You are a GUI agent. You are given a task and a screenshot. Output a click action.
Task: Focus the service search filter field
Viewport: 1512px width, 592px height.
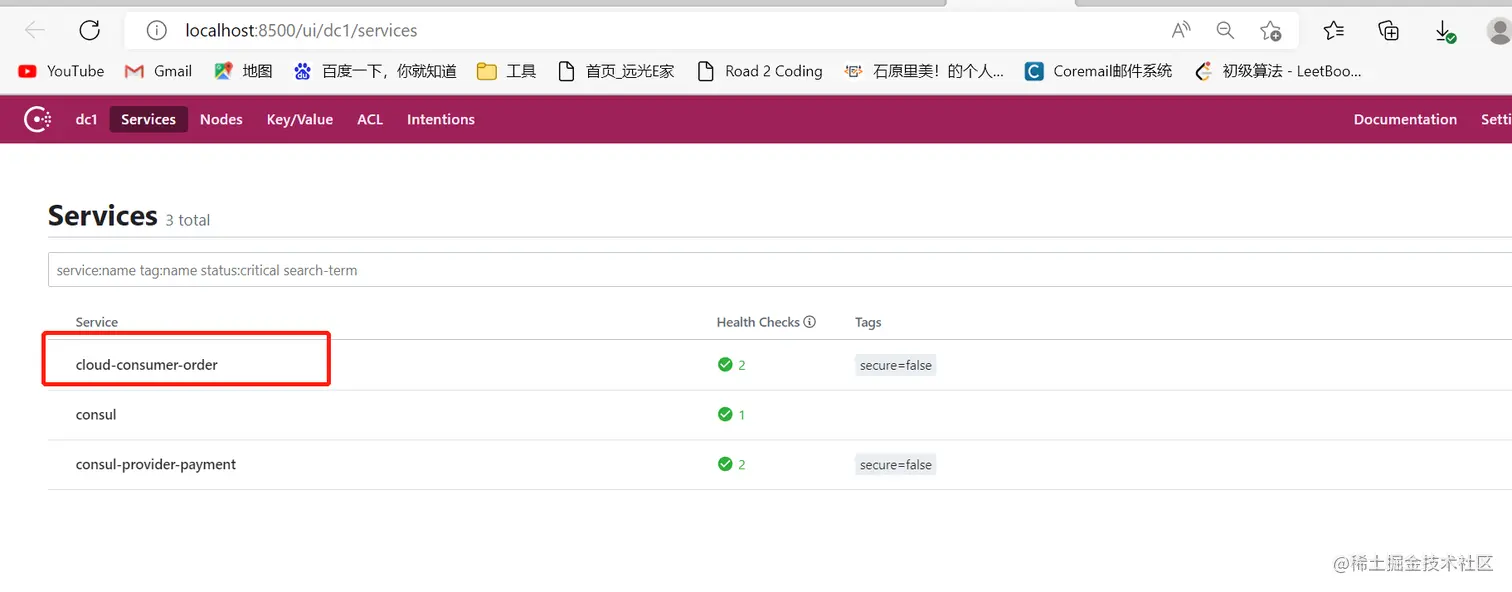[780, 270]
